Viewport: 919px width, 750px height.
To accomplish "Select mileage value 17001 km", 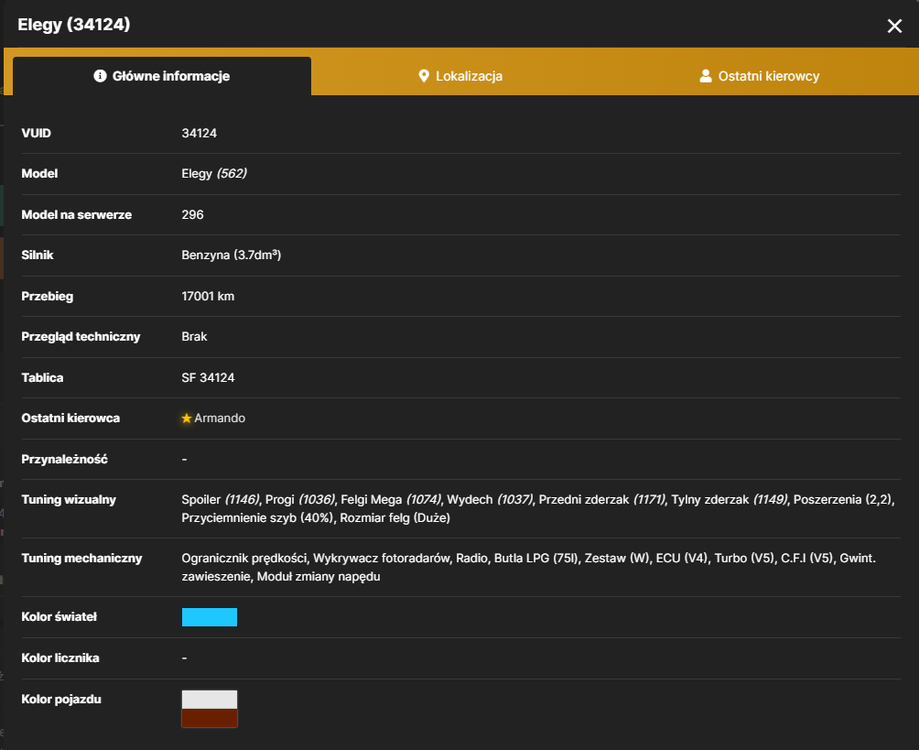I will [x=207, y=296].
